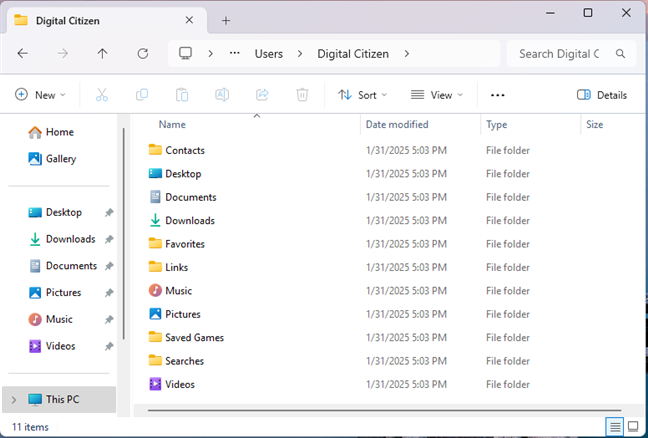The image size is (648, 438).
Task: Toggle the Details pane
Action: (602, 95)
